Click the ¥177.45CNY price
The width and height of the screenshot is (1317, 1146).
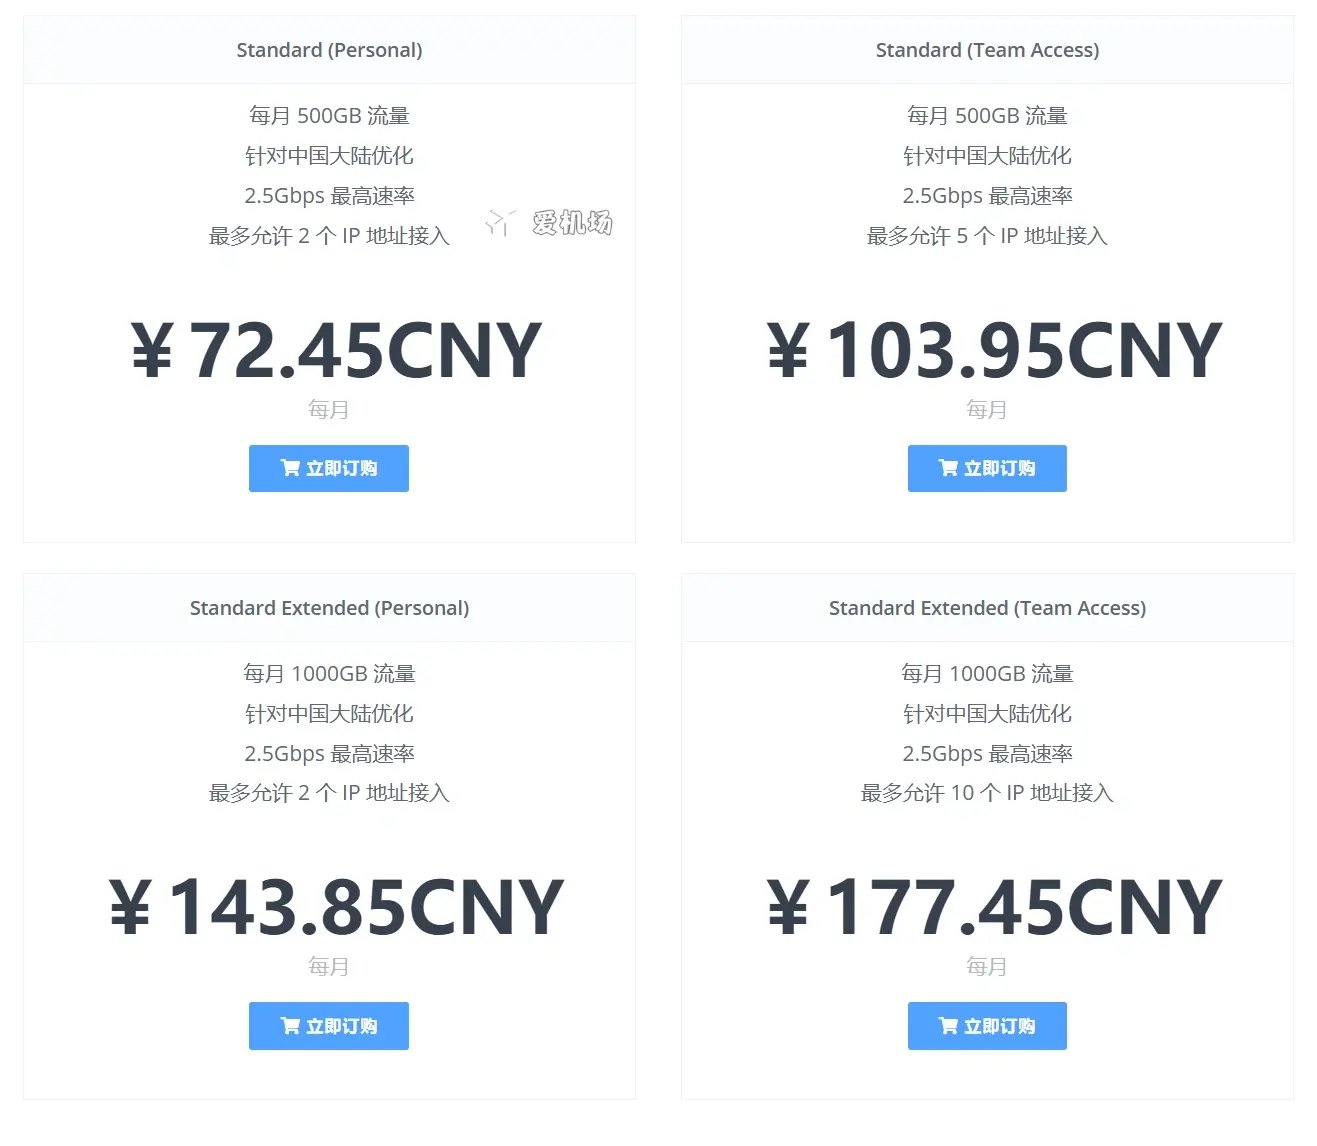[994, 908]
